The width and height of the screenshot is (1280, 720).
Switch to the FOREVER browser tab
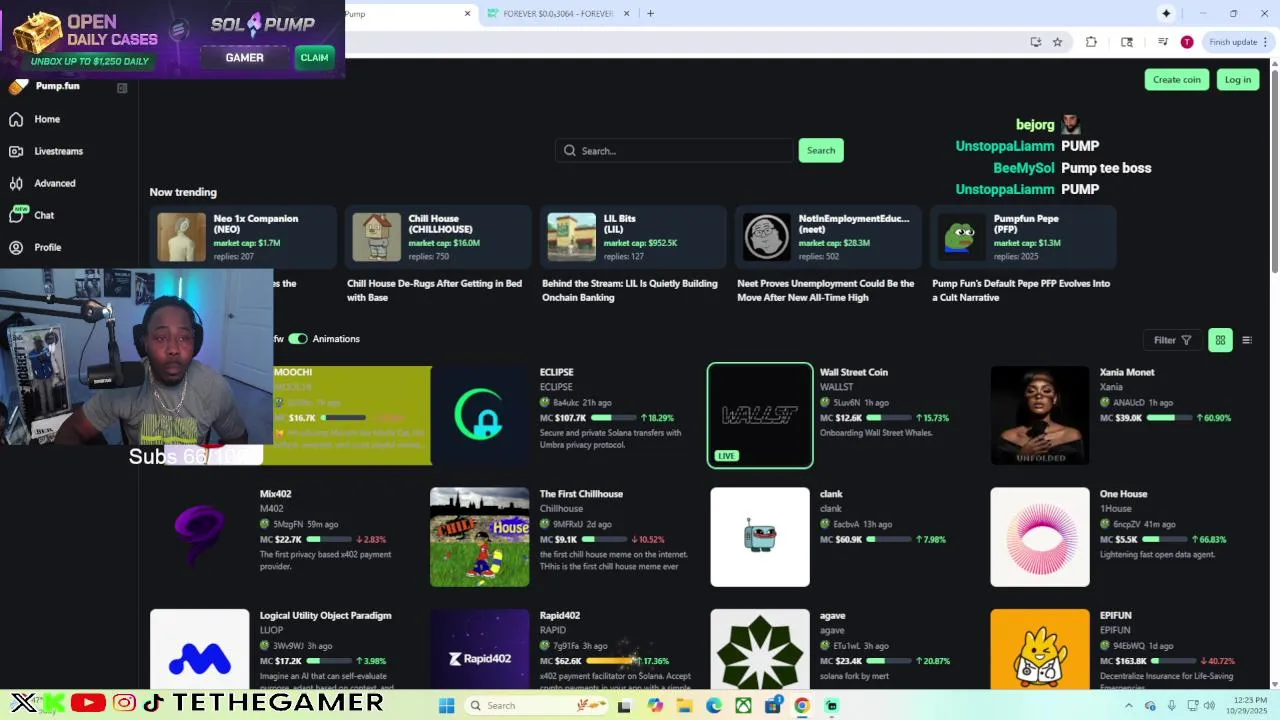click(556, 14)
